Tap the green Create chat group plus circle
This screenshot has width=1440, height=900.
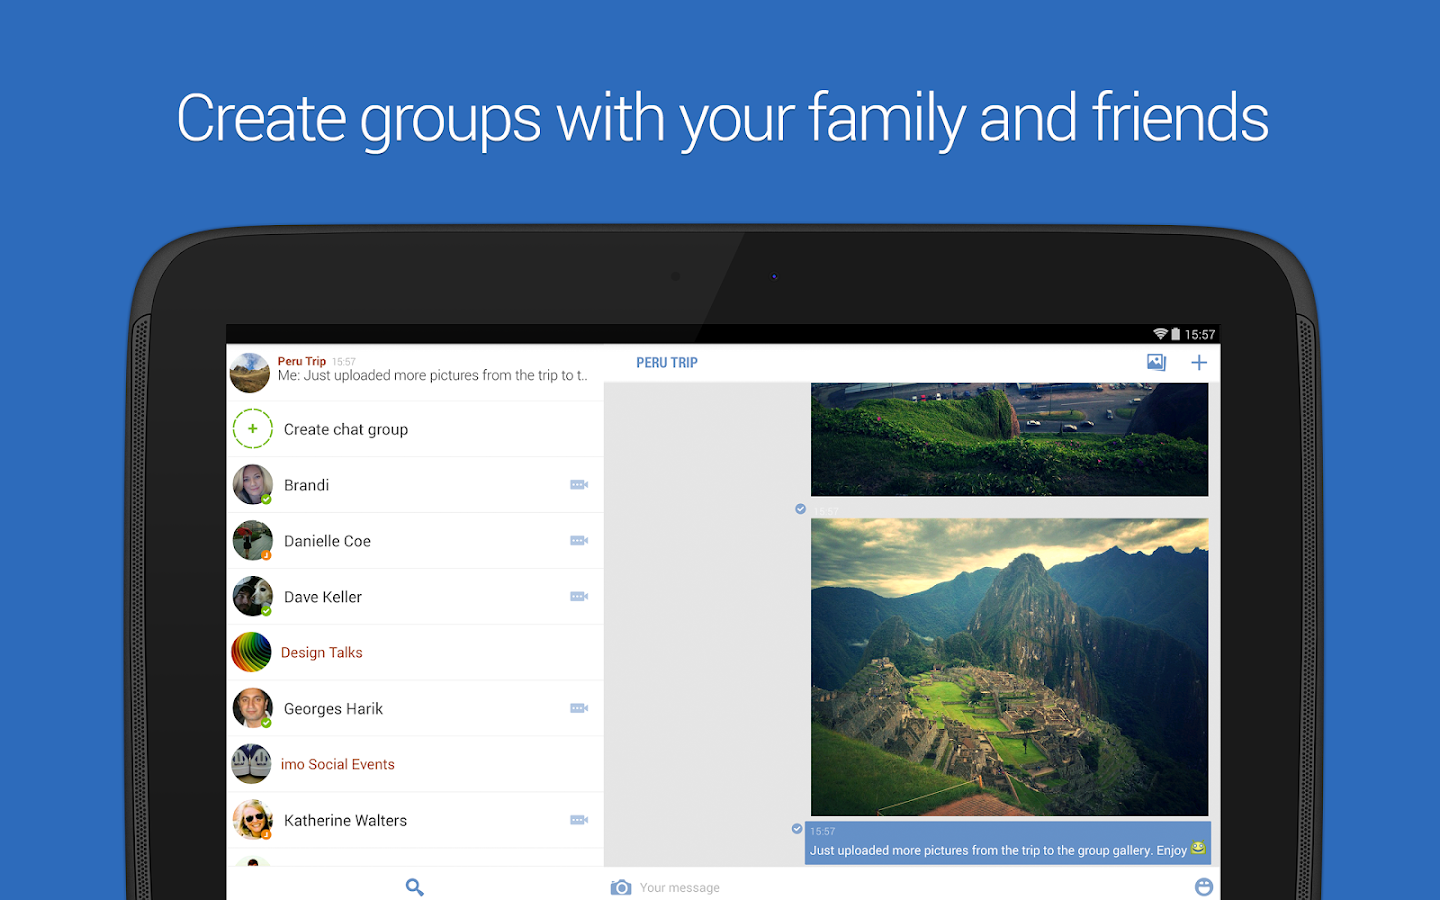(x=253, y=429)
